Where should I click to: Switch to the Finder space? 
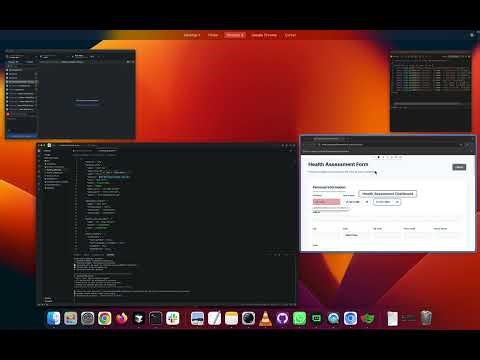pyautogui.click(x=213, y=35)
